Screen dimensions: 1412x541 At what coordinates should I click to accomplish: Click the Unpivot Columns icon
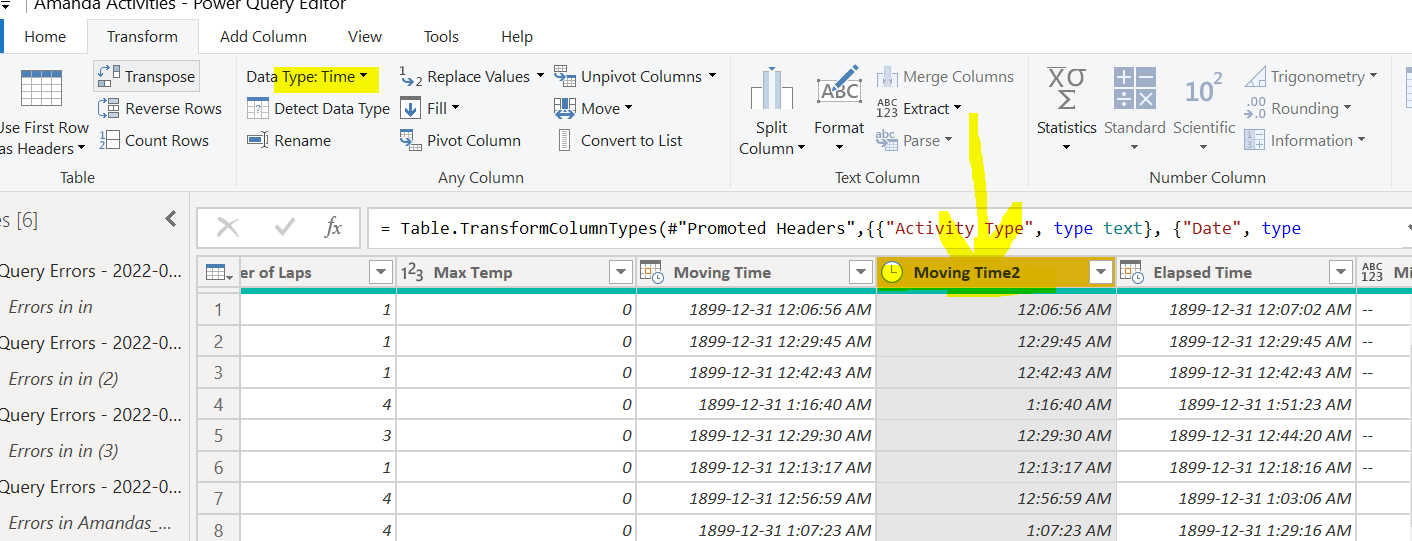click(x=565, y=76)
